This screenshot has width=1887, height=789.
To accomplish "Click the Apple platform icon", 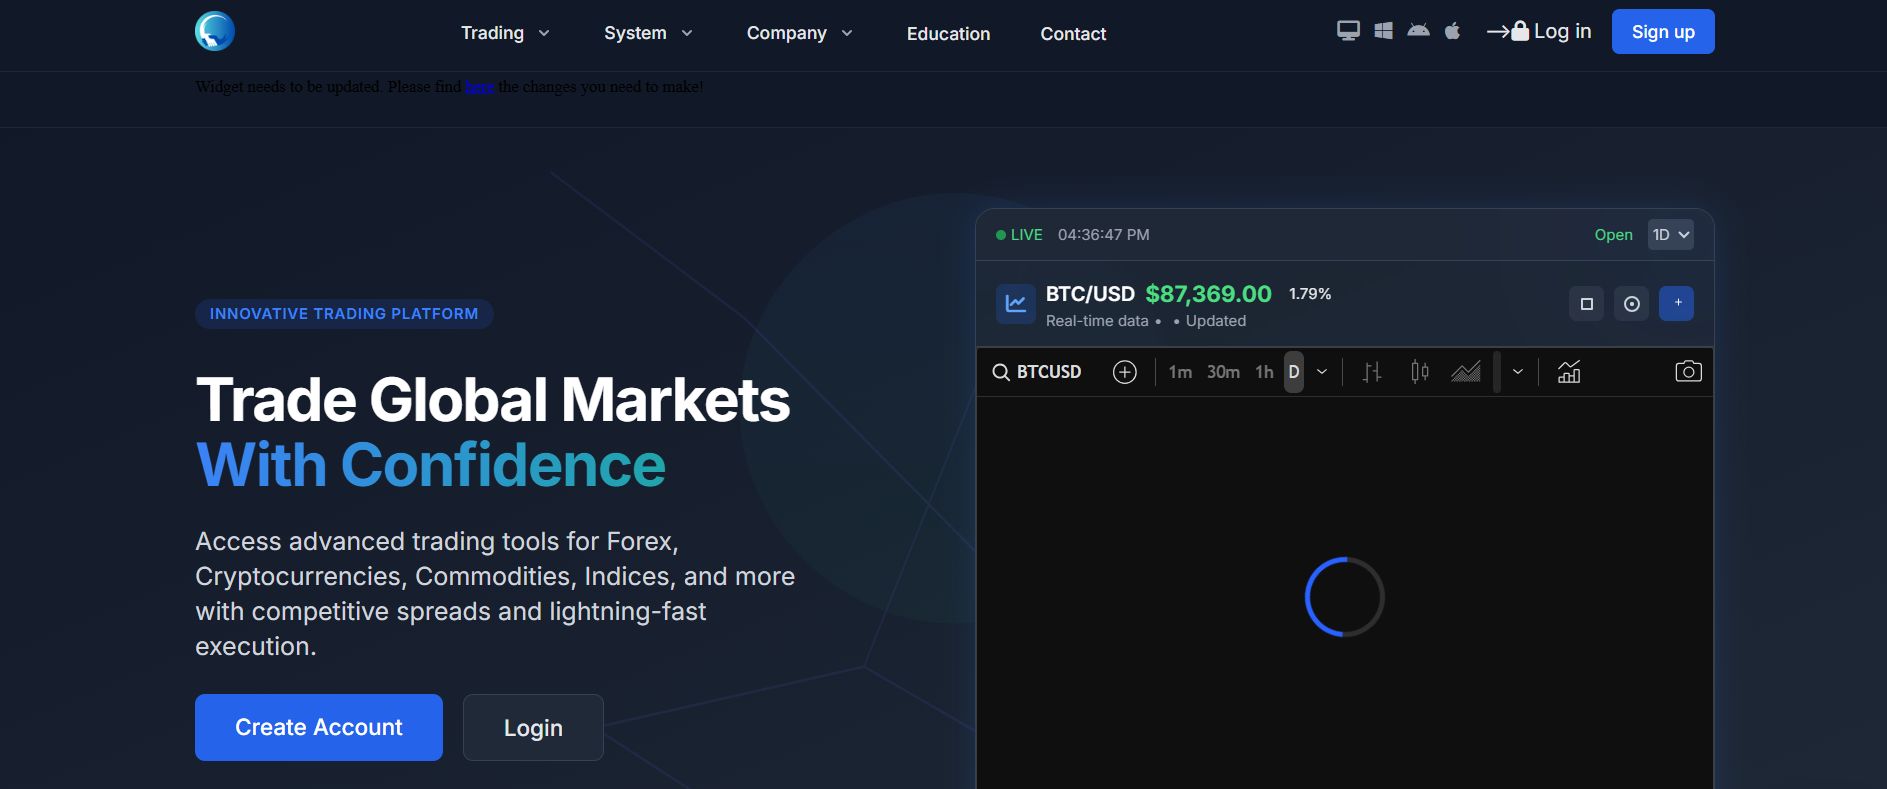I will (1452, 31).
